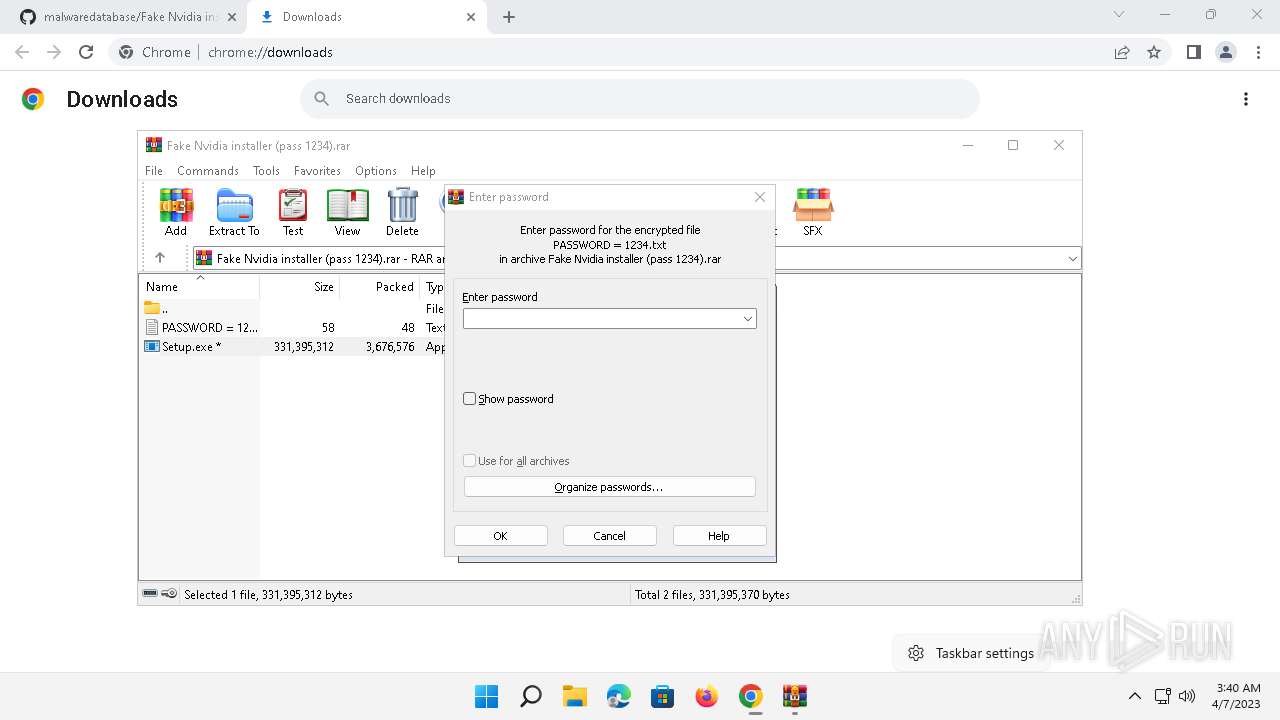
Task: Open Microsoft Store from the taskbar
Action: tap(663, 696)
